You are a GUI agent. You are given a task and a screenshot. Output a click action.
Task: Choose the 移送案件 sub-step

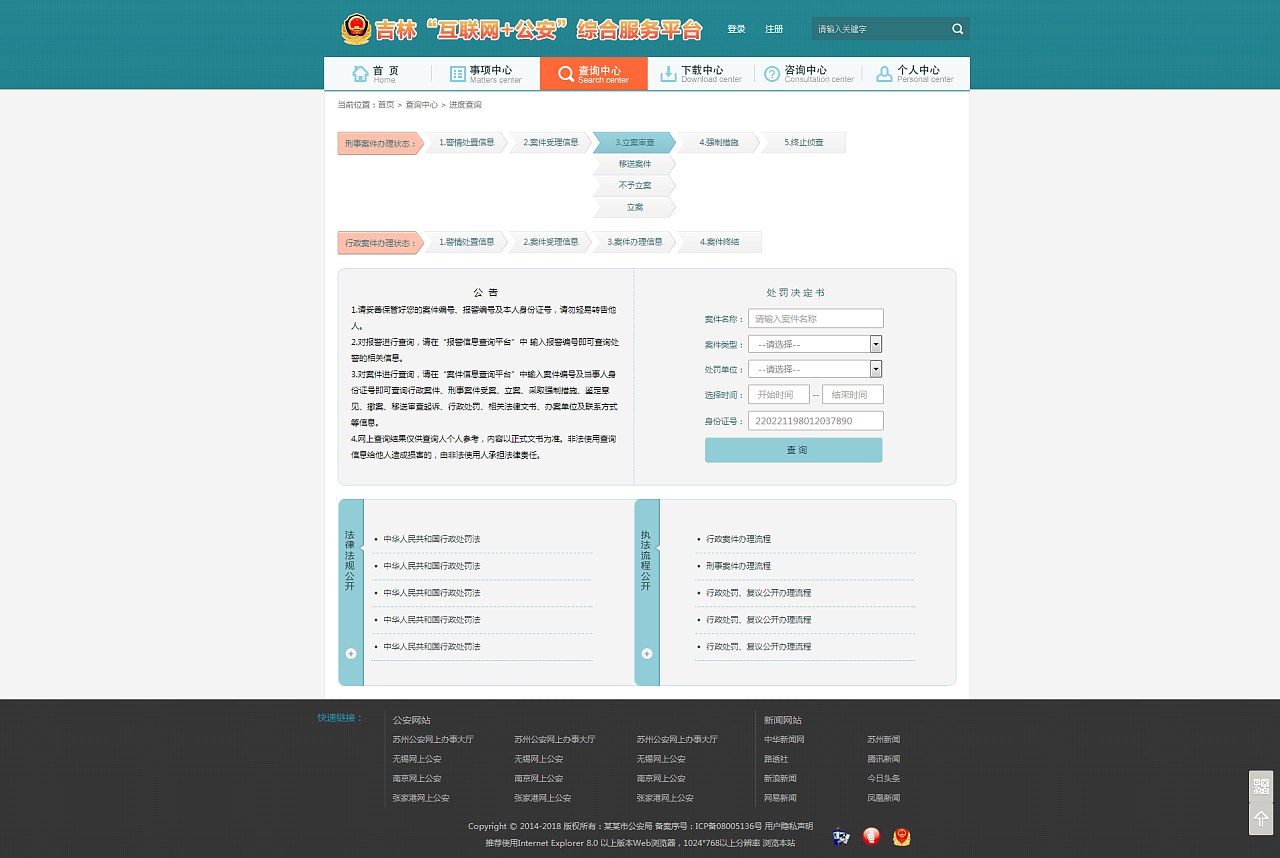coord(634,164)
